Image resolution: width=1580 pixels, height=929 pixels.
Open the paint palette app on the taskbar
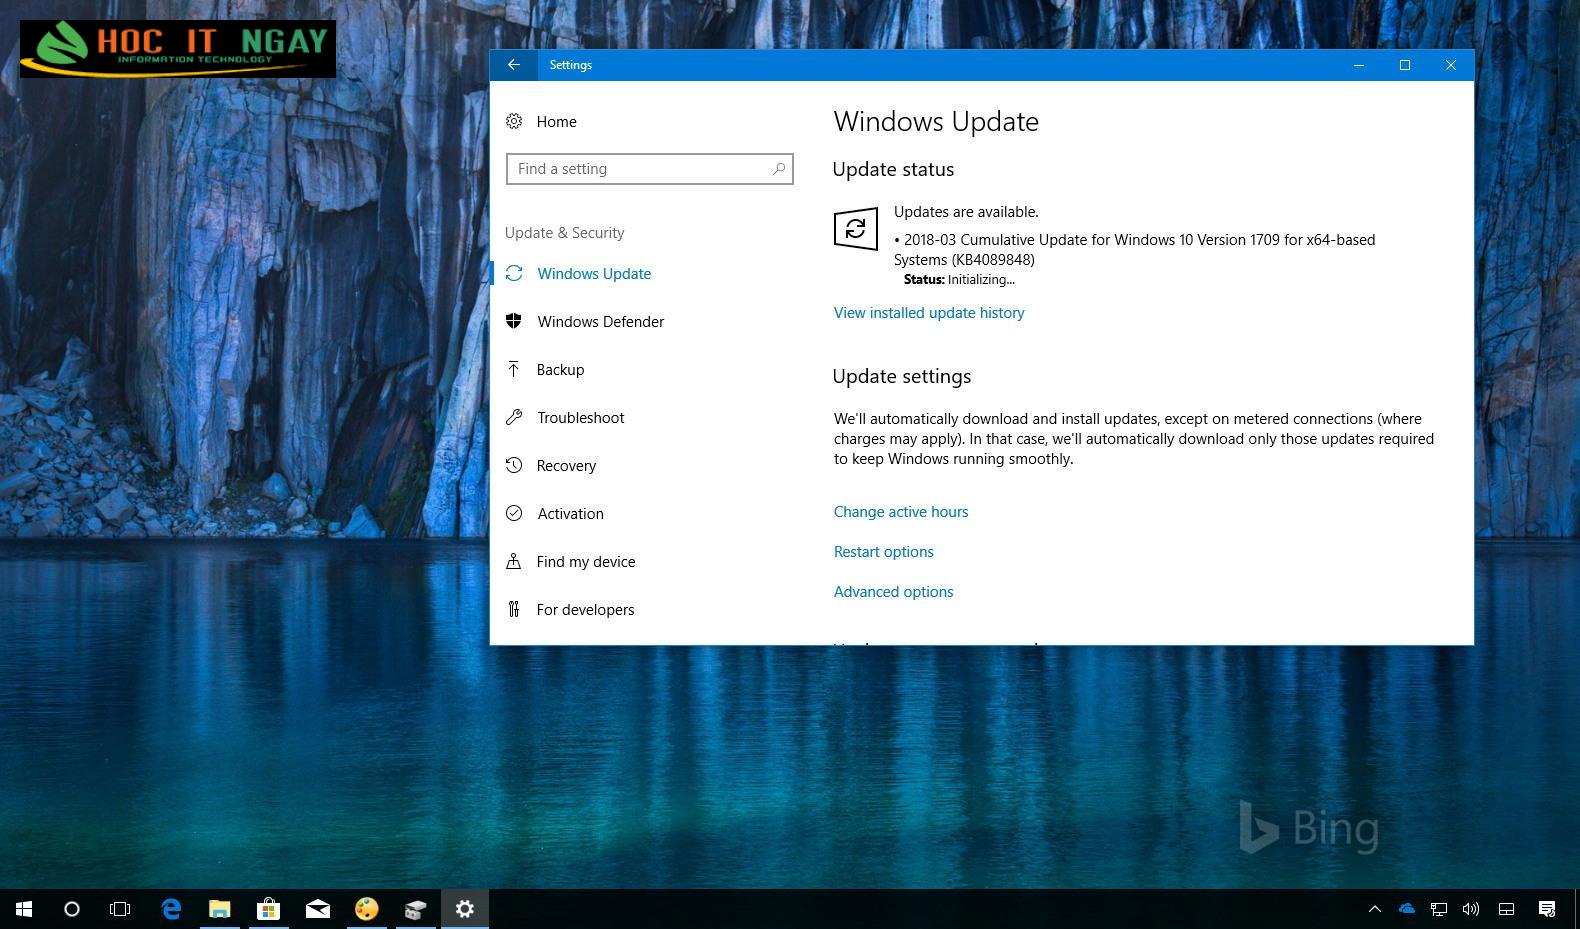tap(367, 909)
